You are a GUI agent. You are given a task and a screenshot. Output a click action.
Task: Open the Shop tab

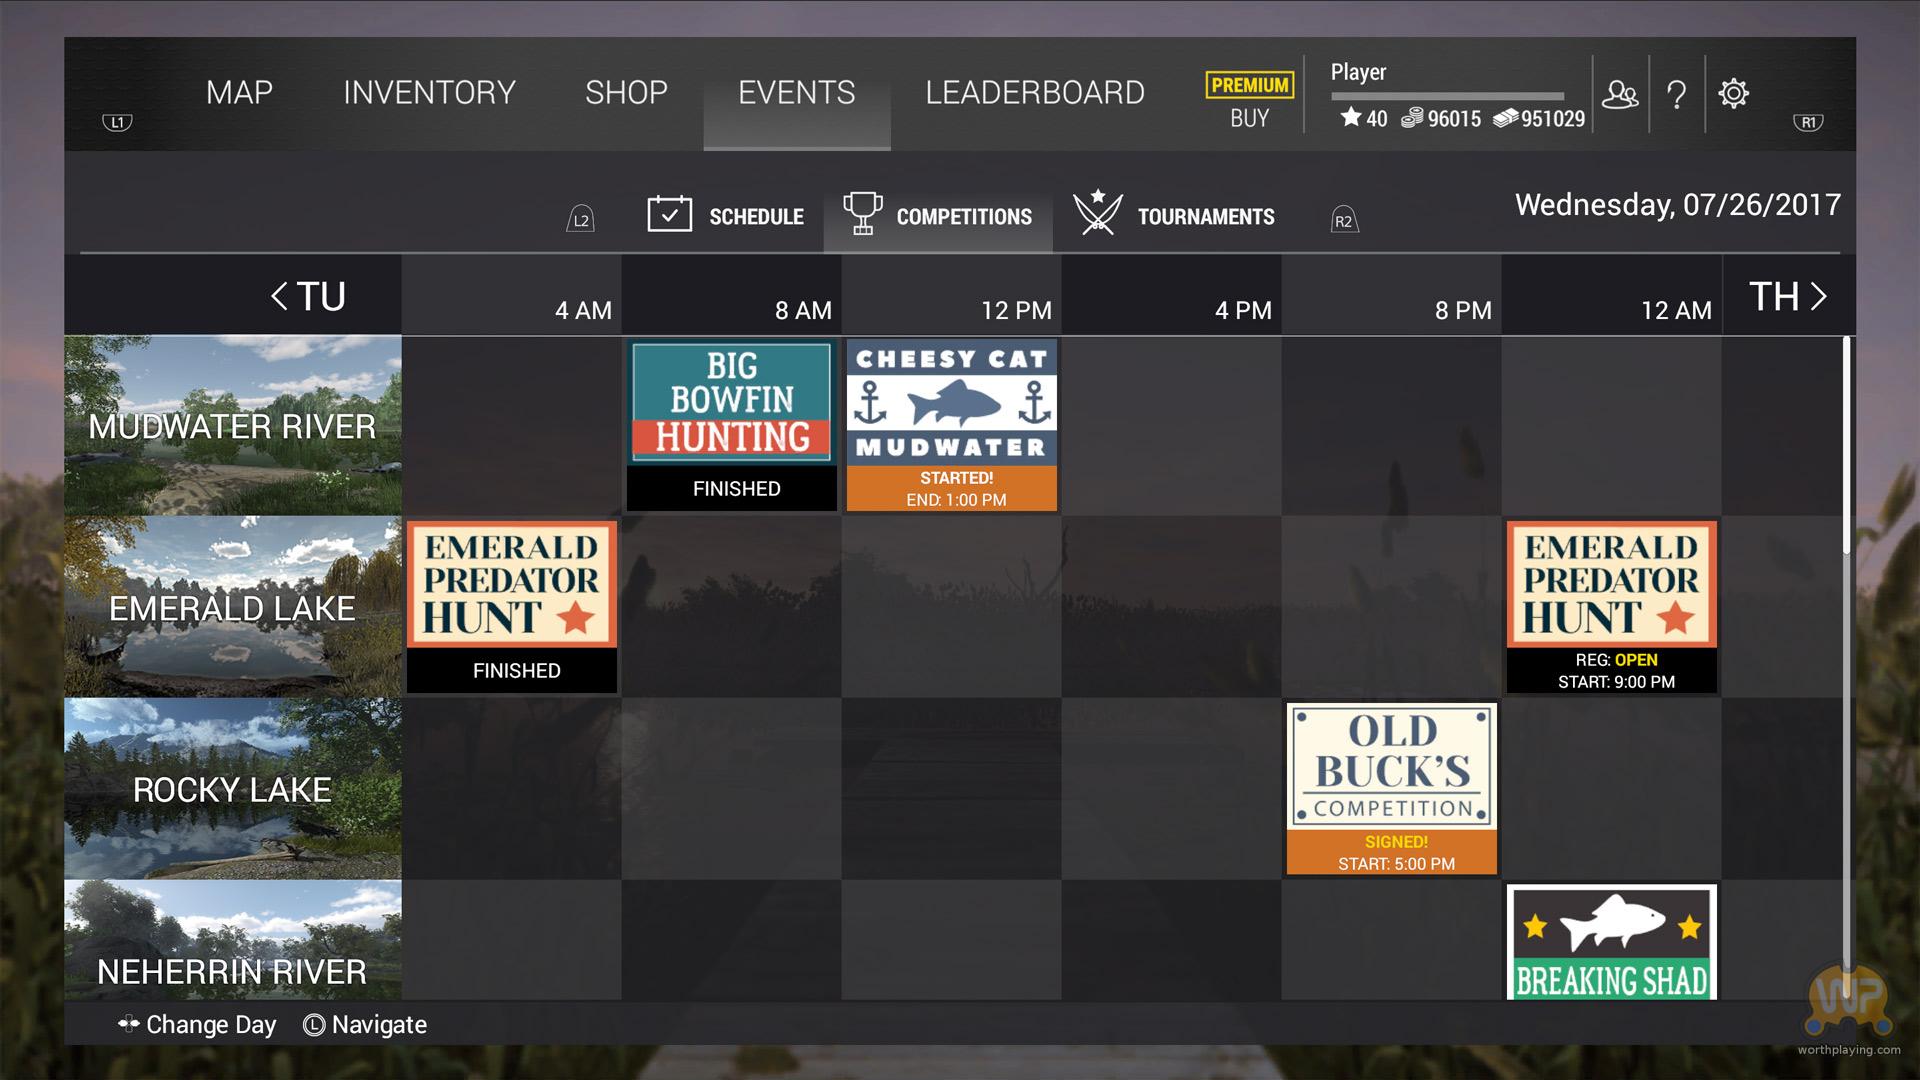tap(626, 93)
